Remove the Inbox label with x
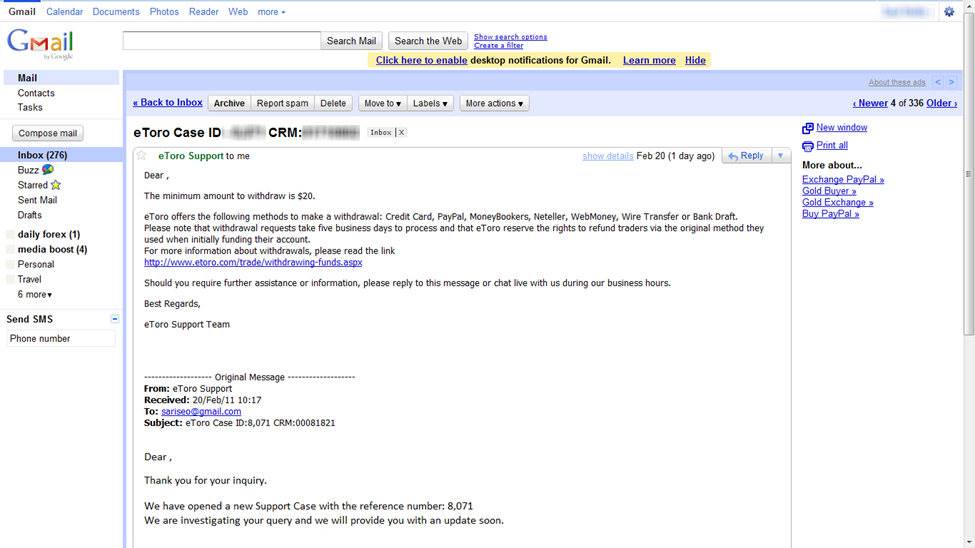The image size is (975, 548). [x=402, y=132]
